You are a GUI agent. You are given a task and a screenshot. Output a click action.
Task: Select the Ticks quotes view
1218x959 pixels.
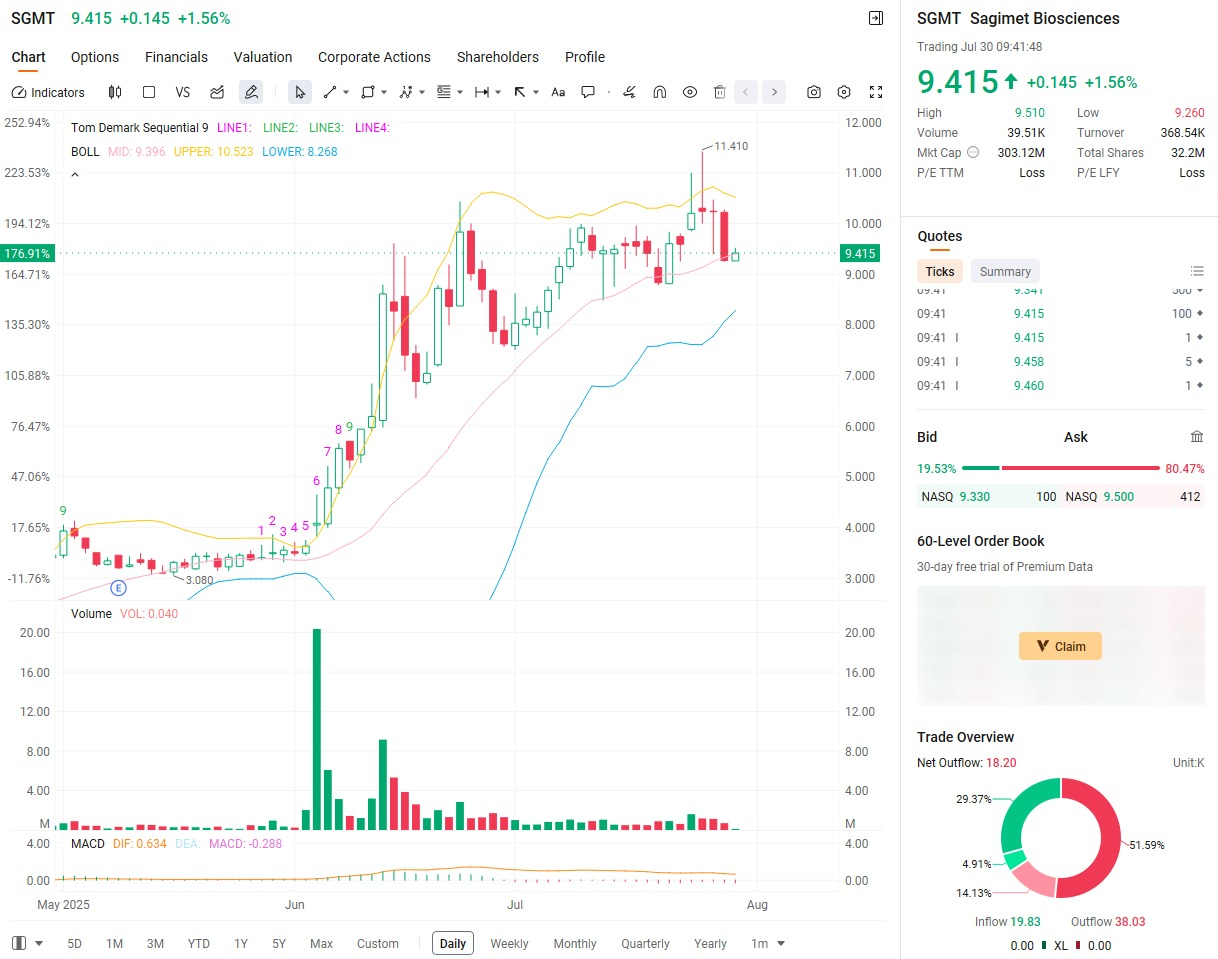coord(940,271)
